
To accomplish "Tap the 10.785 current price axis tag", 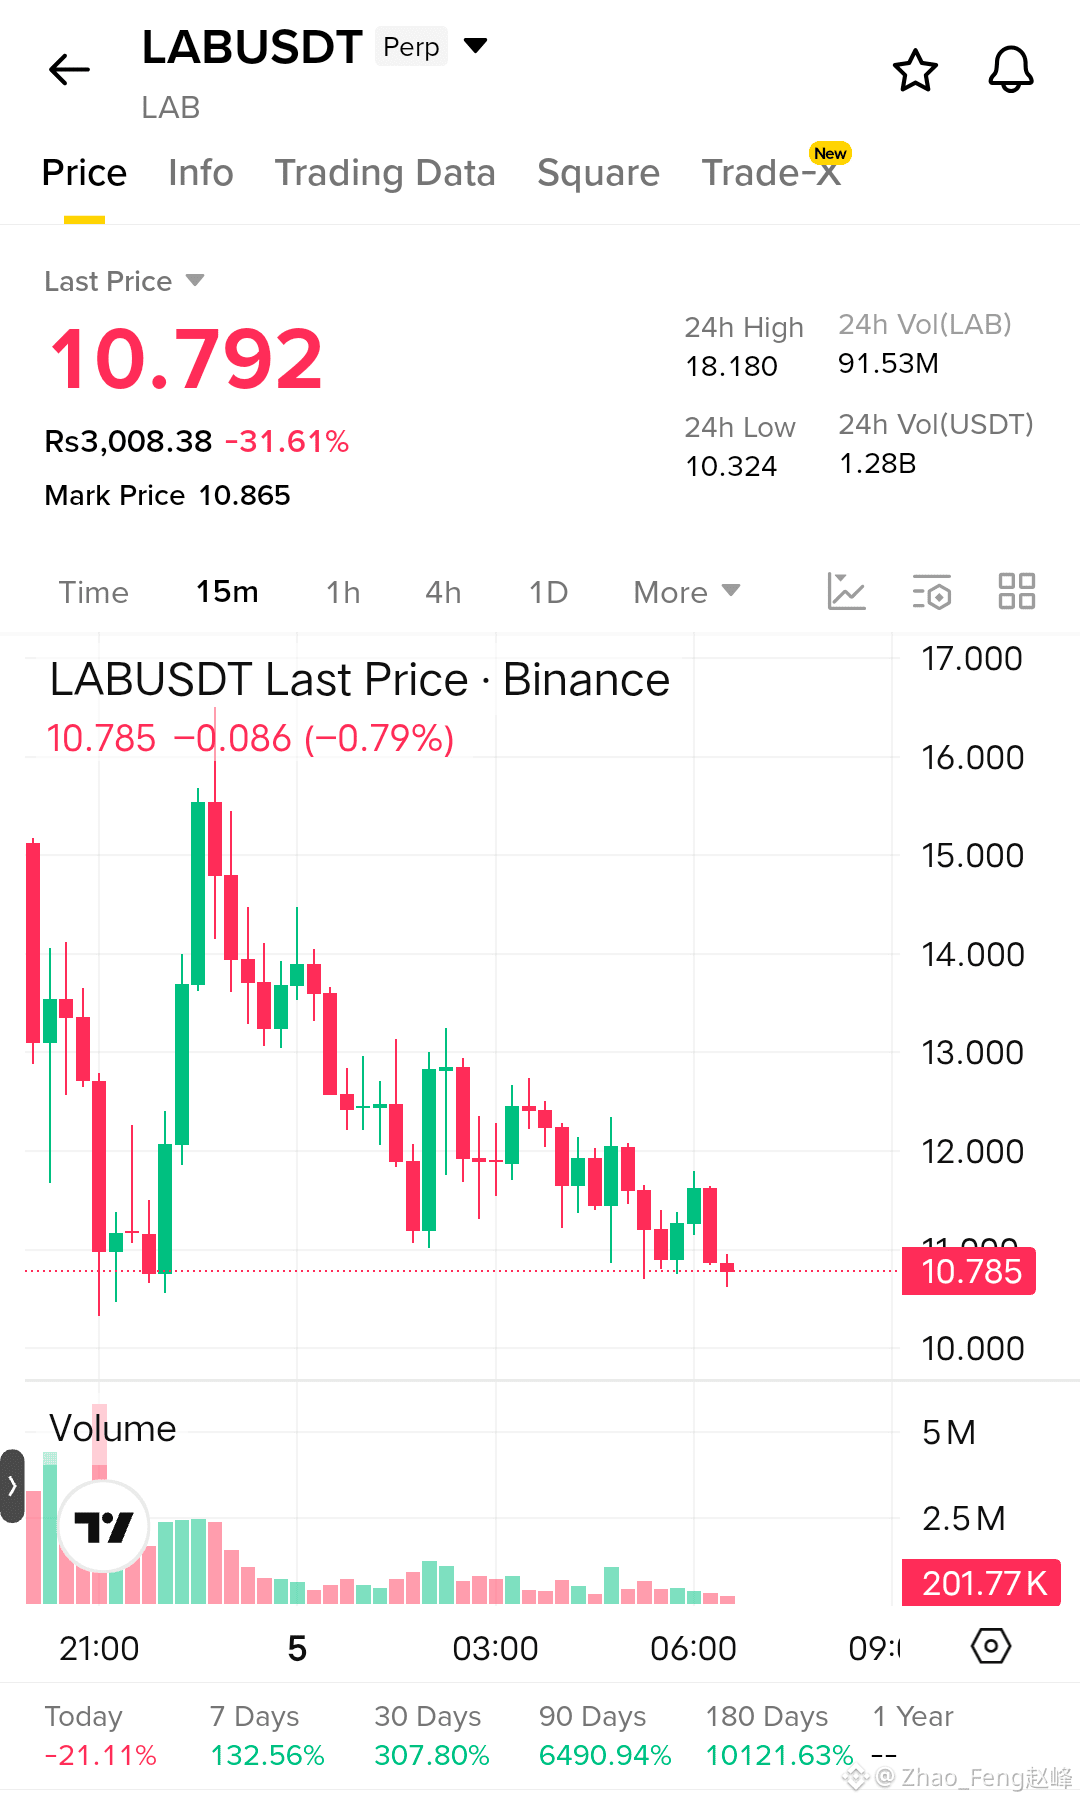I will coord(969,1271).
